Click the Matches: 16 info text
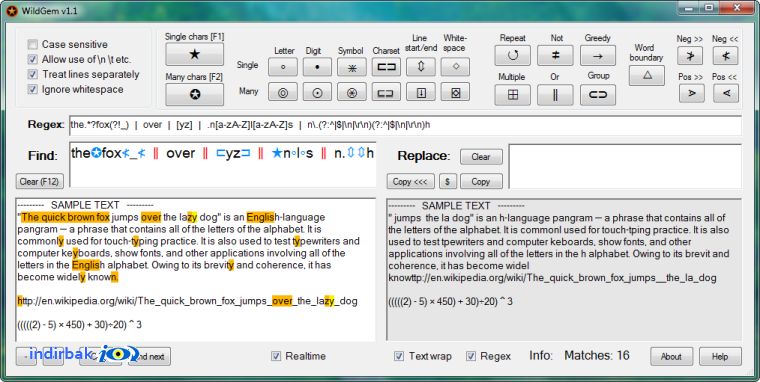Image resolution: width=760 pixels, height=382 pixels. coord(597,356)
